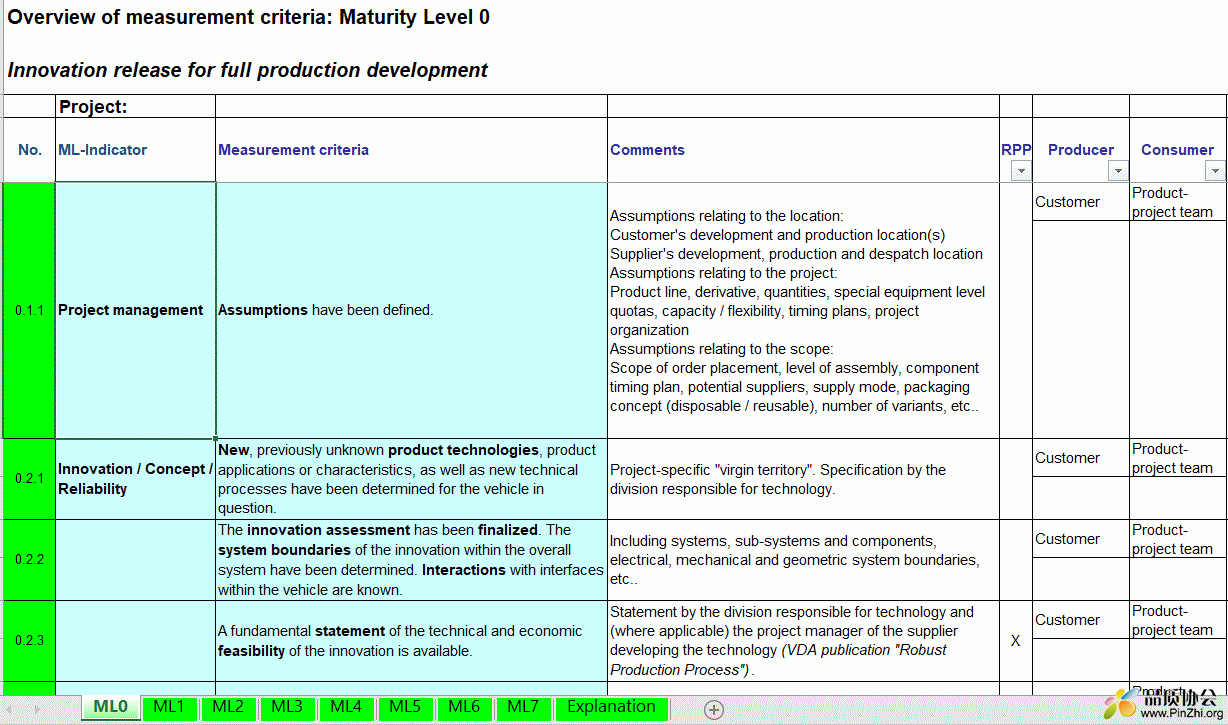Select the criteria cell about new product technologies
The image size is (1228, 725).
click(411, 479)
